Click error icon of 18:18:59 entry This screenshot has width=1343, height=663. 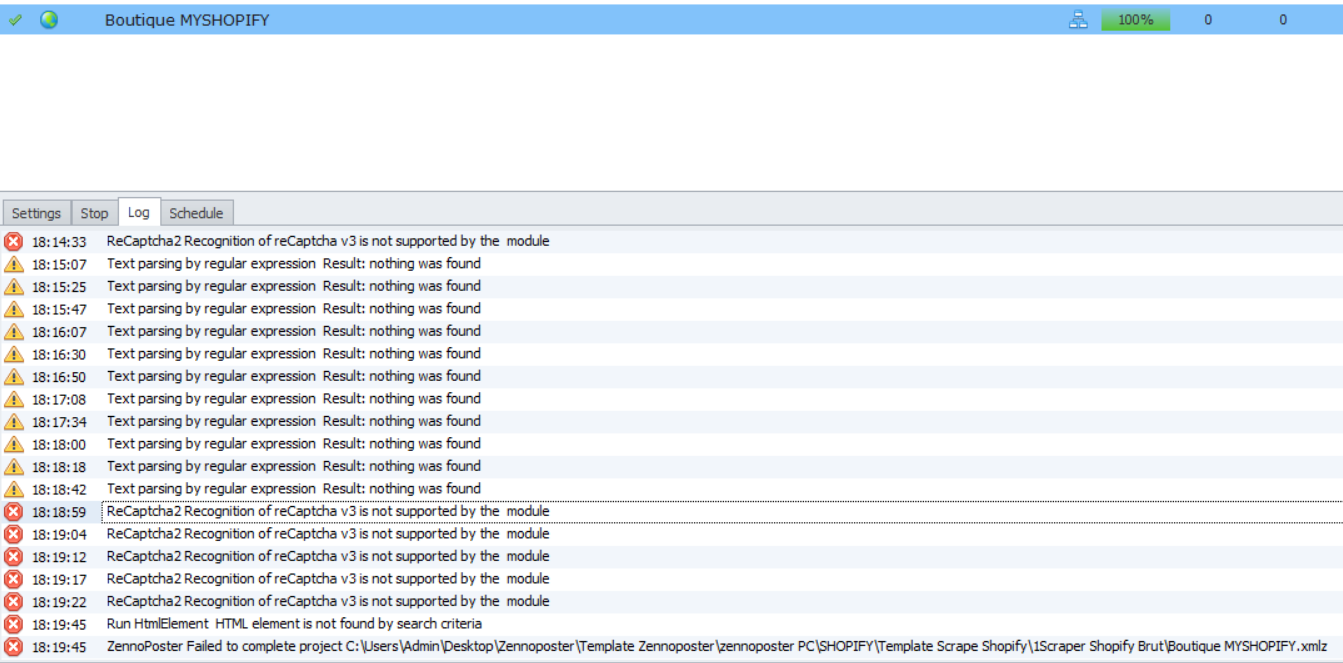click(13, 511)
